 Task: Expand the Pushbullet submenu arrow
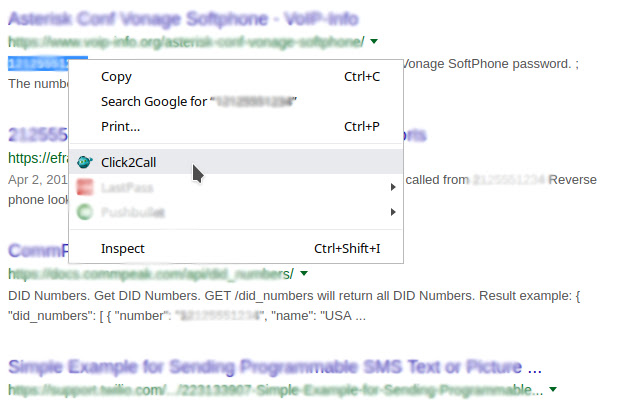(x=393, y=212)
